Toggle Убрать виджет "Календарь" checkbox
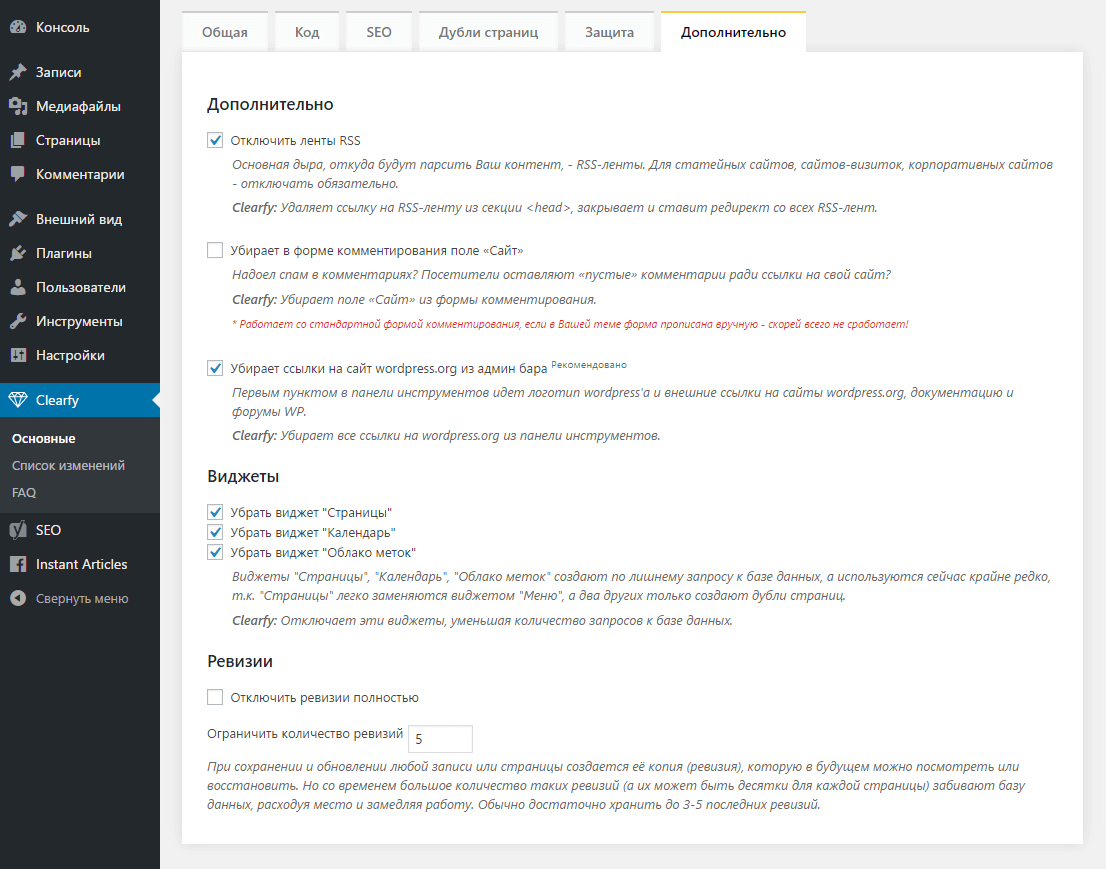Screen dimensions: 1106x869 coord(215,533)
